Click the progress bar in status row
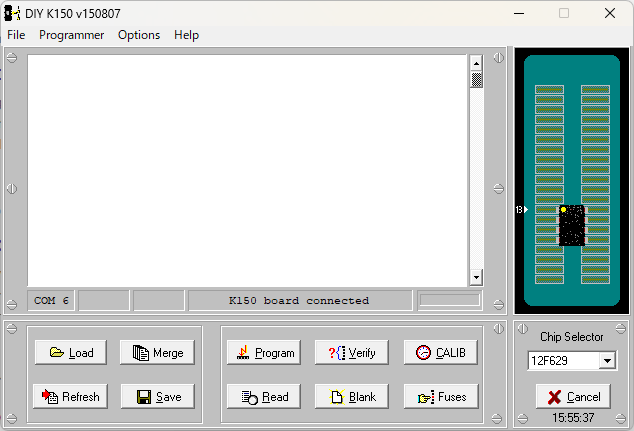Screen dimensions: 634x431 [450, 300]
